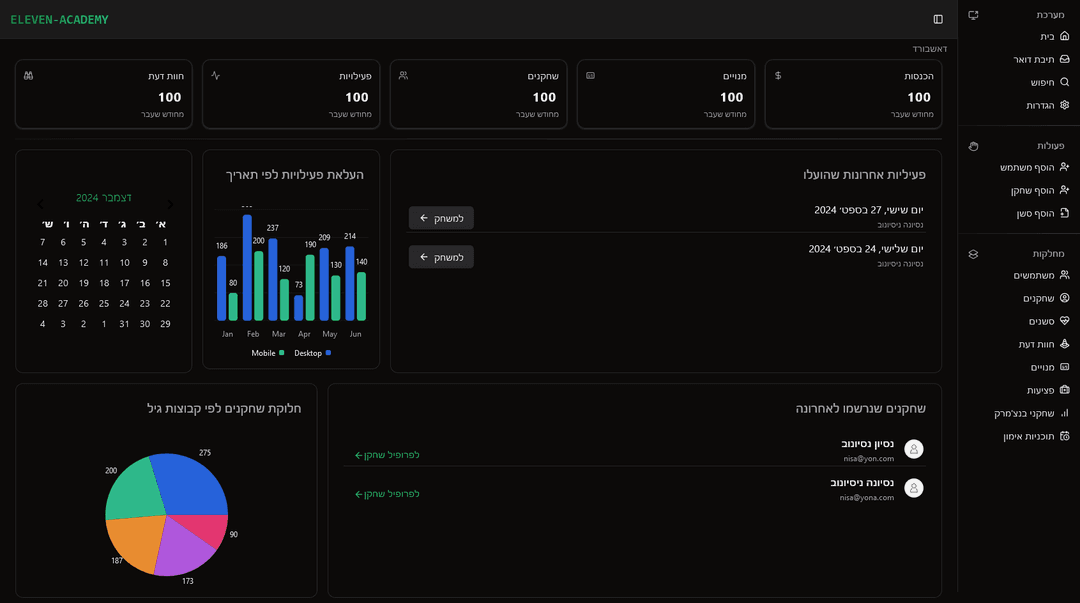Click the left arrow in calendar header

(x=40, y=204)
